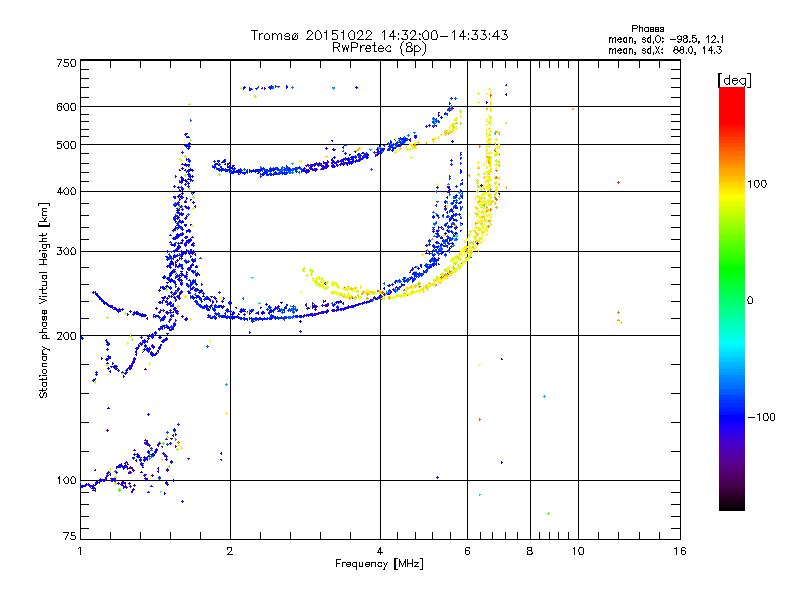Click the plot title 'Tromsø 20151022 14:32:00-14:33:43'

[x=379, y=35]
